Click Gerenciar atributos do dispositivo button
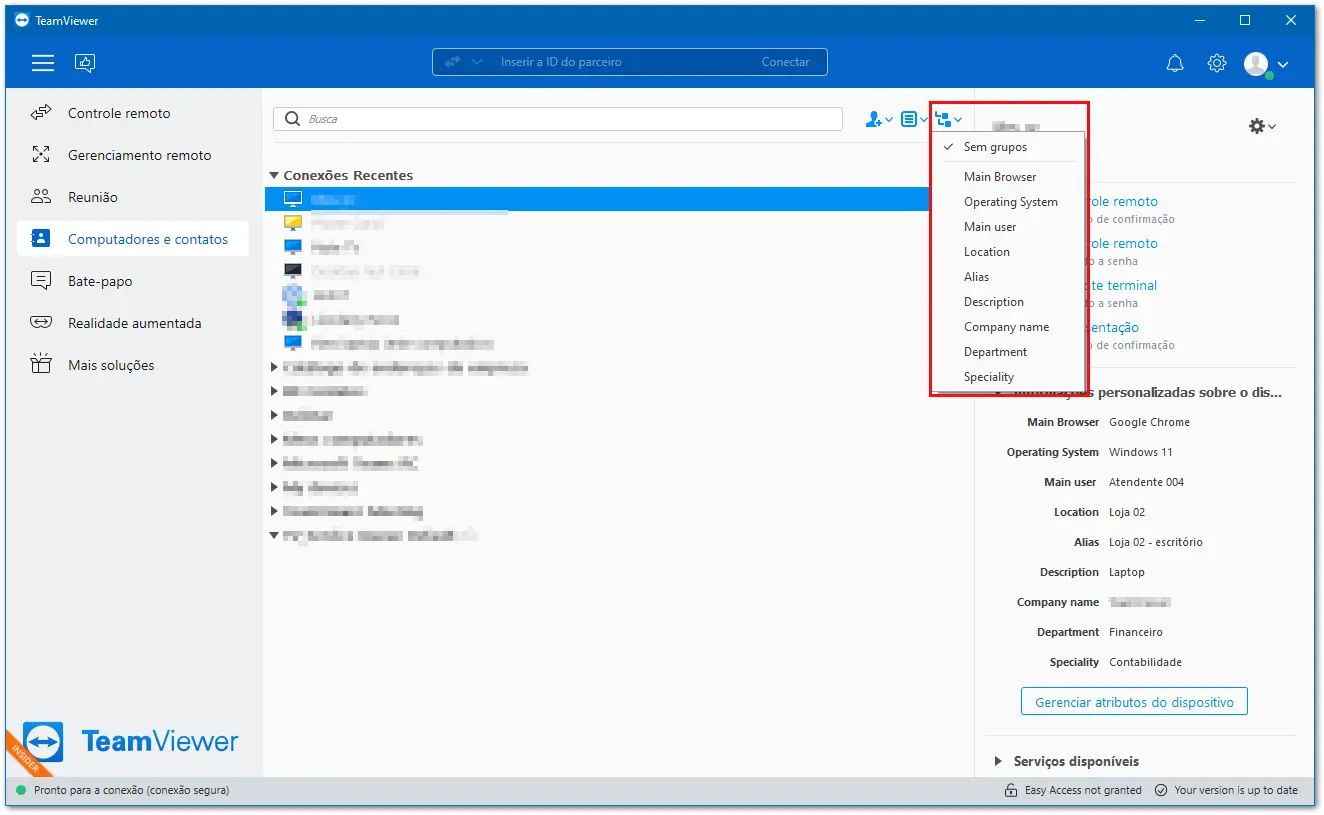This screenshot has height=815, width=1324. pos(1134,702)
